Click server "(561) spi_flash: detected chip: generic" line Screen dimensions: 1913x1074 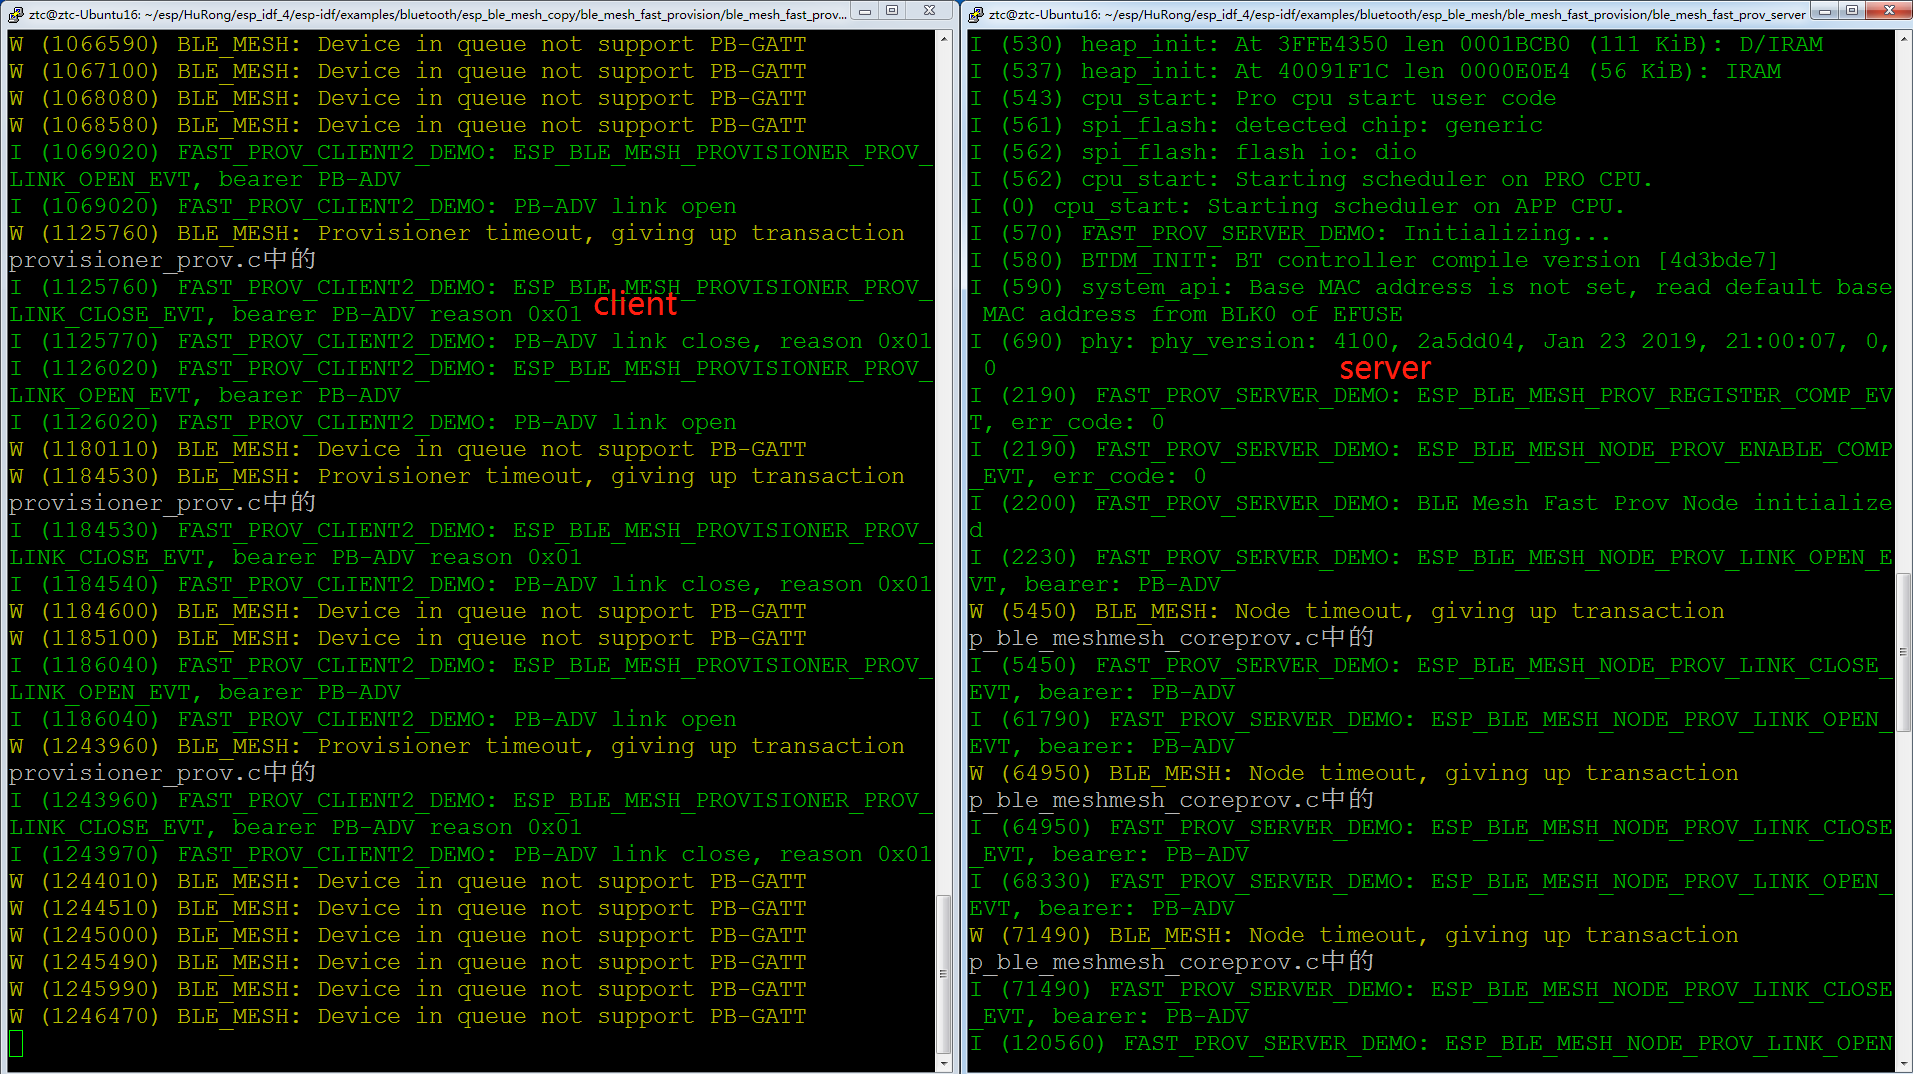[x=1256, y=126]
